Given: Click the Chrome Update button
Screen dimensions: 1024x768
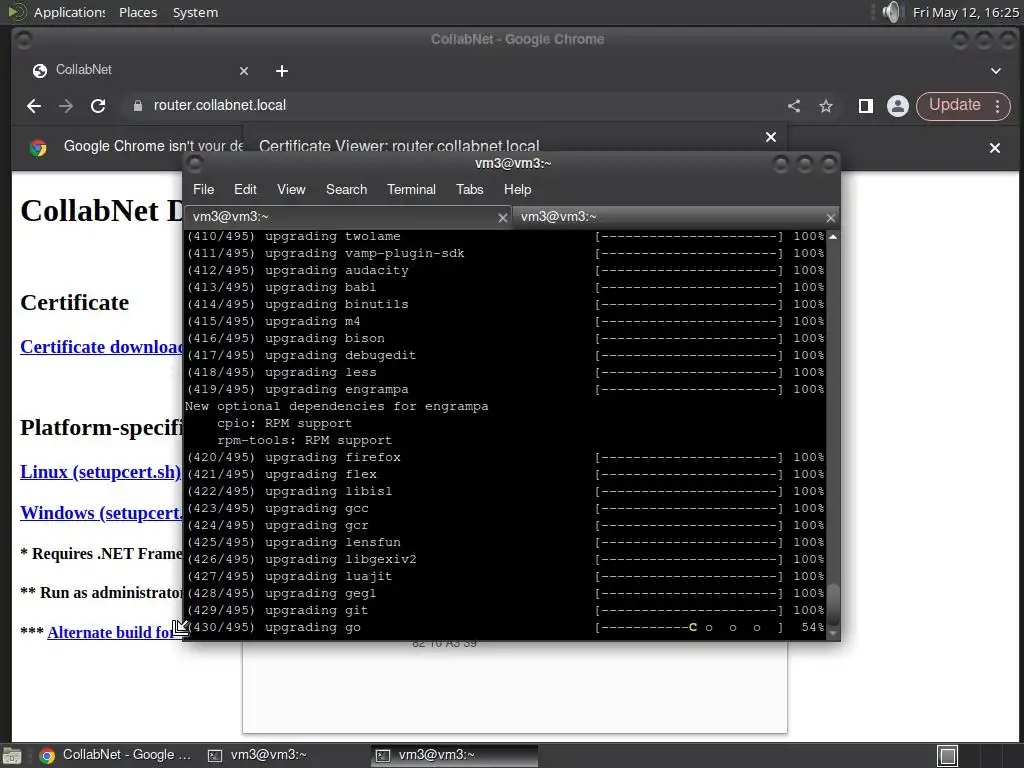Looking at the screenshot, I should coord(954,105).
